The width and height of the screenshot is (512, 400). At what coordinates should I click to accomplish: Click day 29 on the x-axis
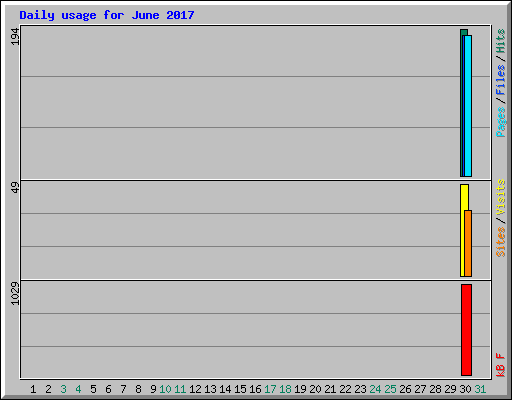pyautogui.click(x=450, y=389)
